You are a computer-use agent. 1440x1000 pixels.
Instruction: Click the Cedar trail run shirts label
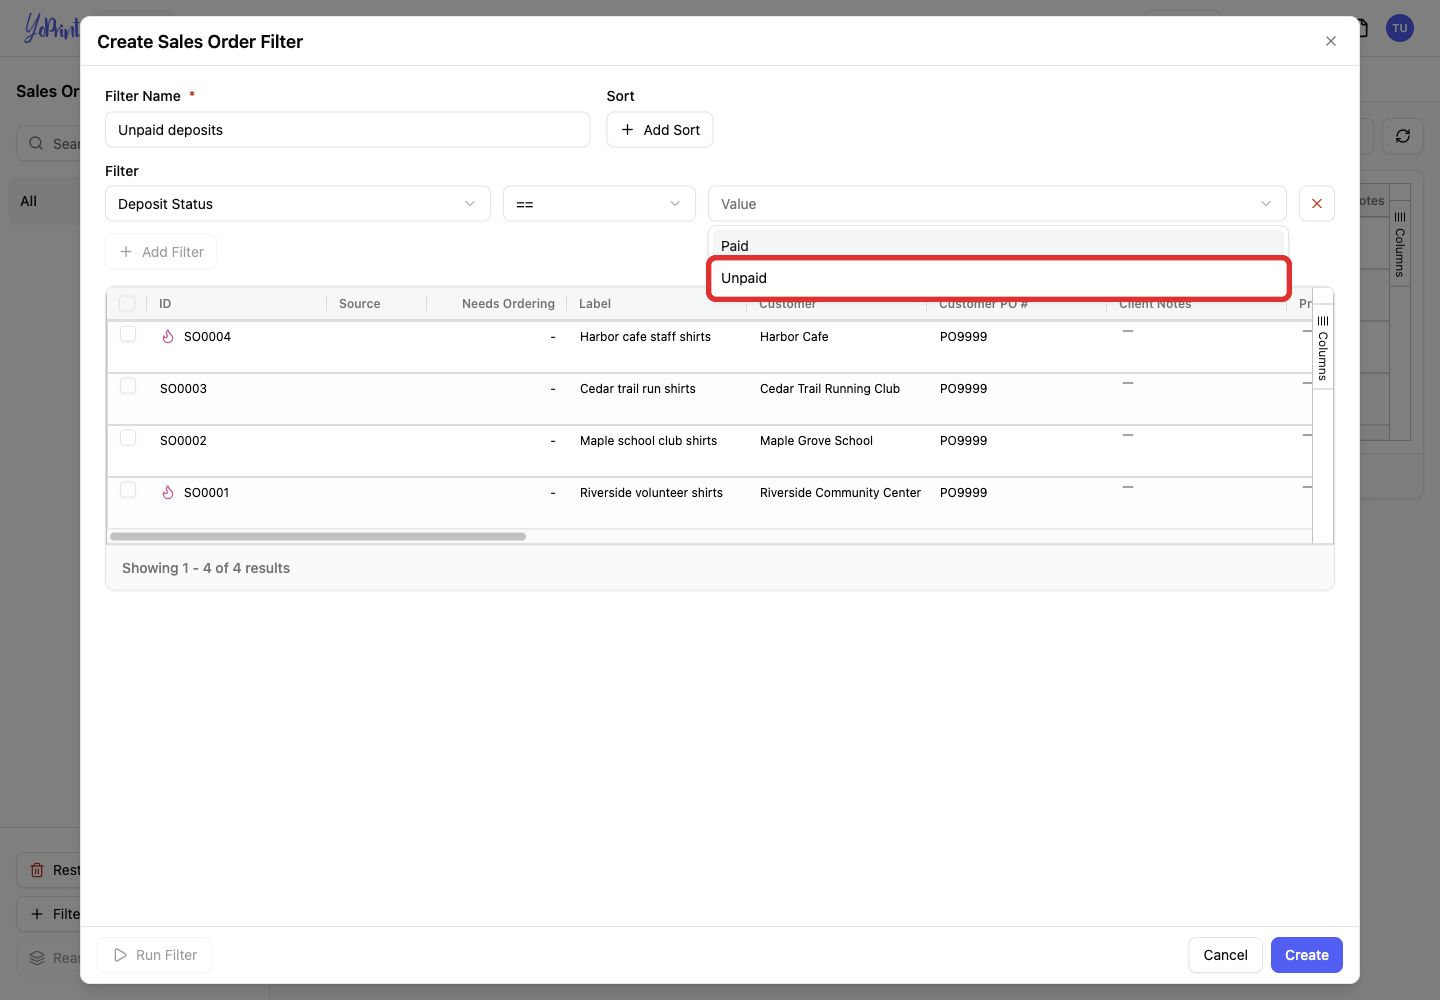click(x=638, y=389)
